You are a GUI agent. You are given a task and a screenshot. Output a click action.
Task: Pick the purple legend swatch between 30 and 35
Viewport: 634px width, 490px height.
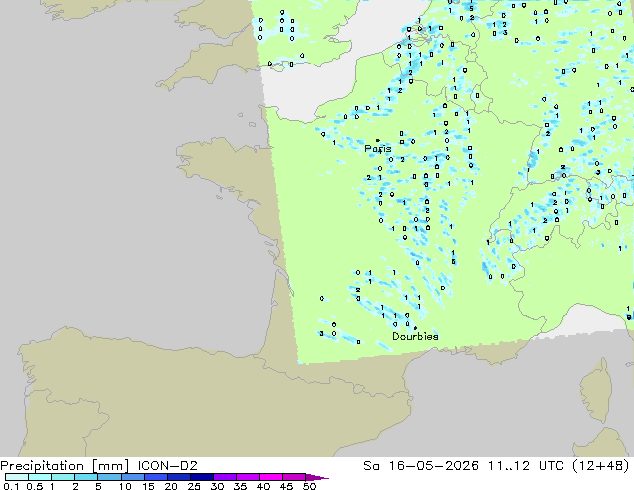click(225, 477)
